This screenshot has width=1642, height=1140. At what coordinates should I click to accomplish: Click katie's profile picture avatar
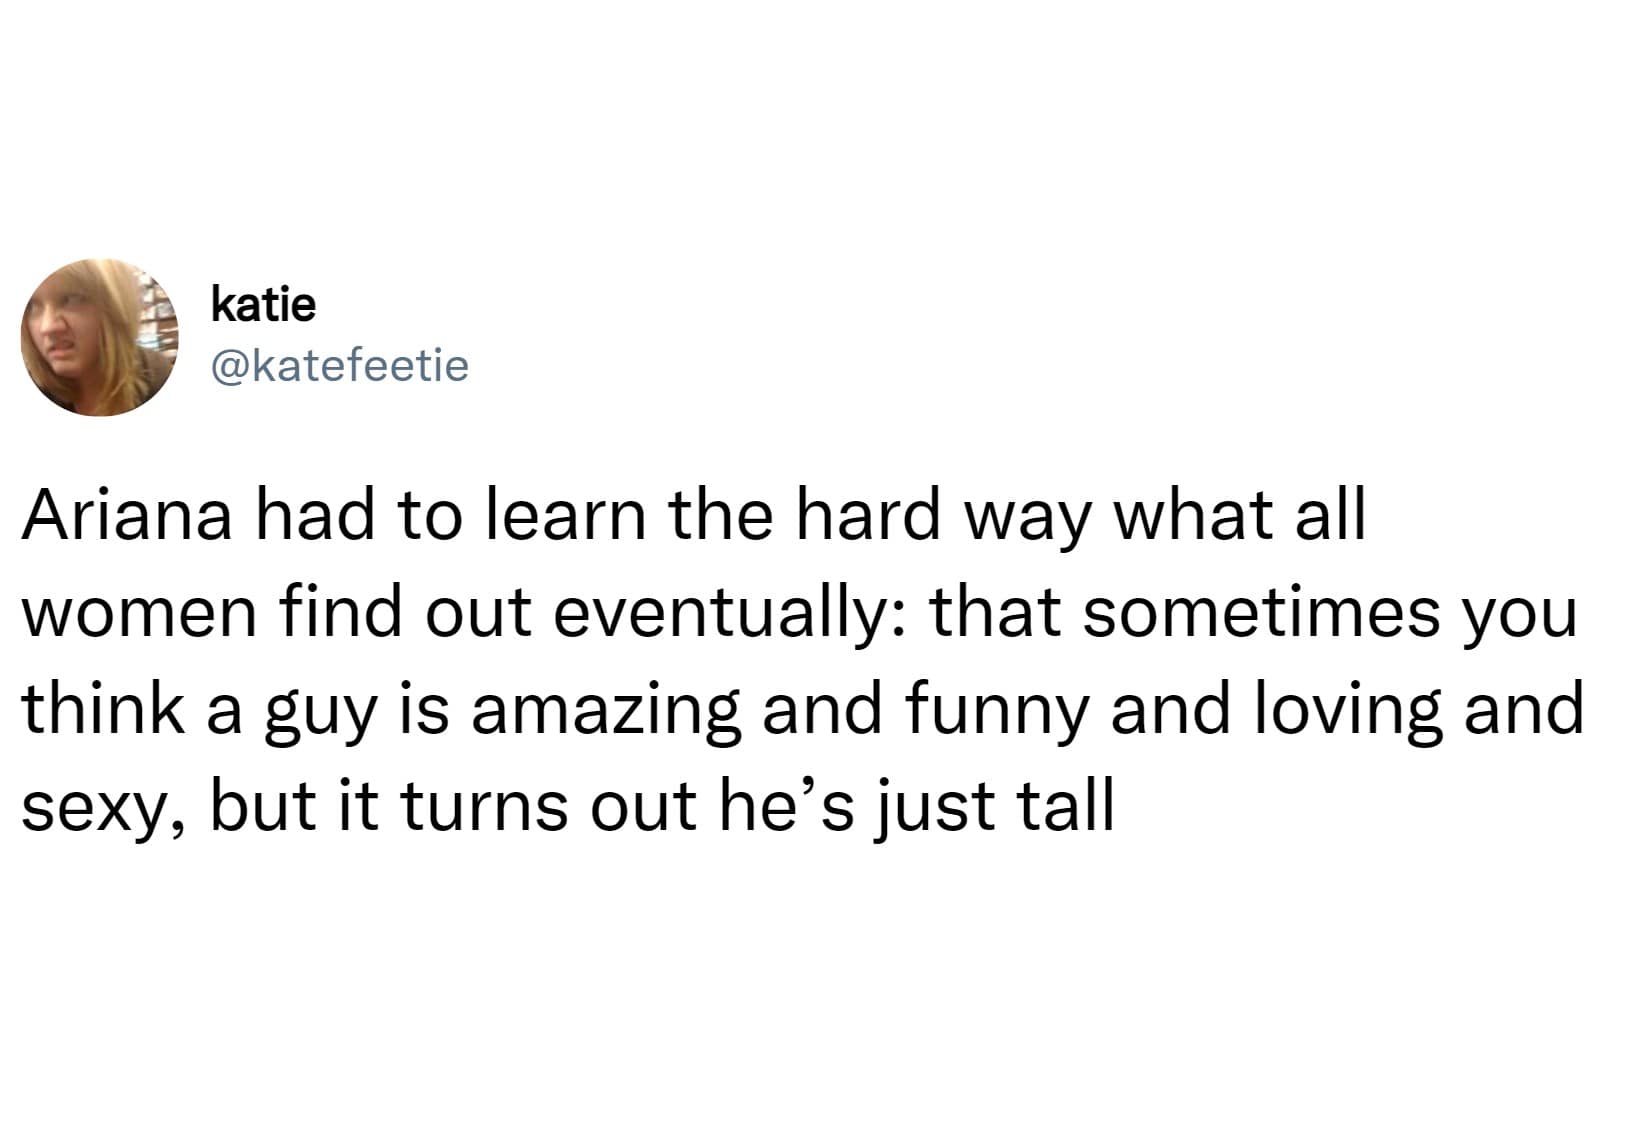coord(99,337)
